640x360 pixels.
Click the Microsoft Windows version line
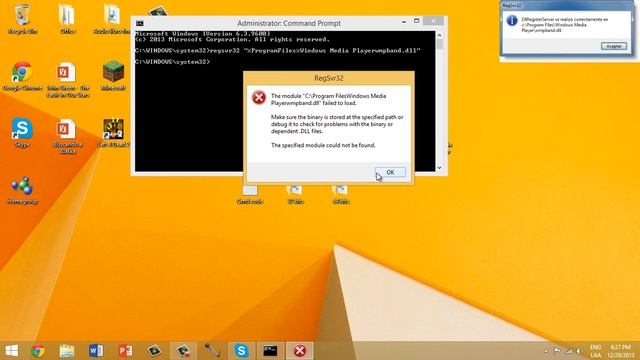[x=203, y=33]
